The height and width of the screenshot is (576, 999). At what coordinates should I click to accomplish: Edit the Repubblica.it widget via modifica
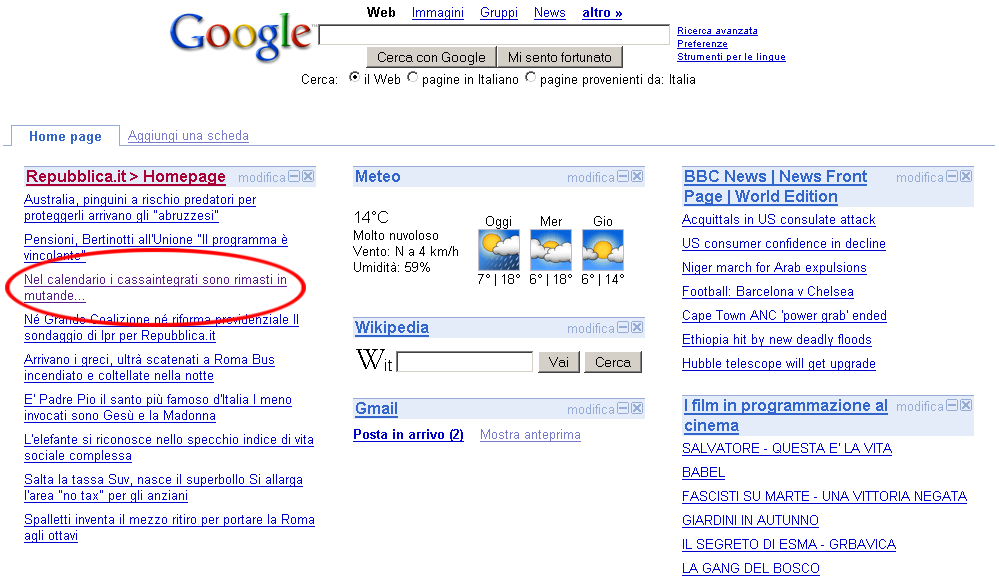coord(262,177)
